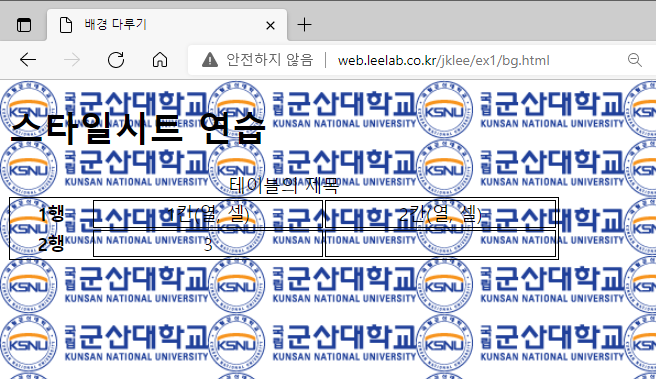This screenshot has width=656, height=379.
Task: Show the not secure warning info
Action: pos(210,60)
